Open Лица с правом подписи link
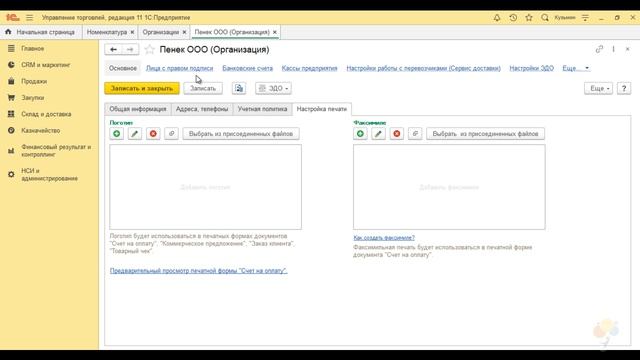640x360 pixels. 180,68
